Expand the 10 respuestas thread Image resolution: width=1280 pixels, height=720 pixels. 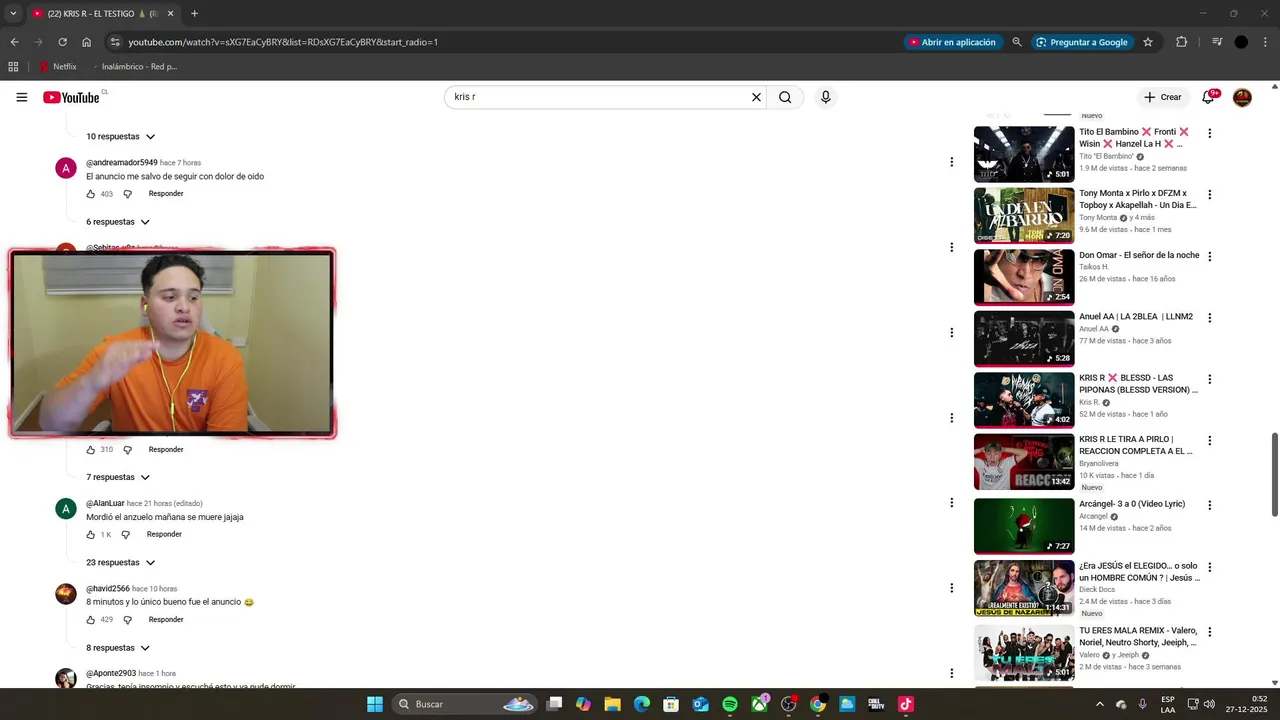point(120,136)
